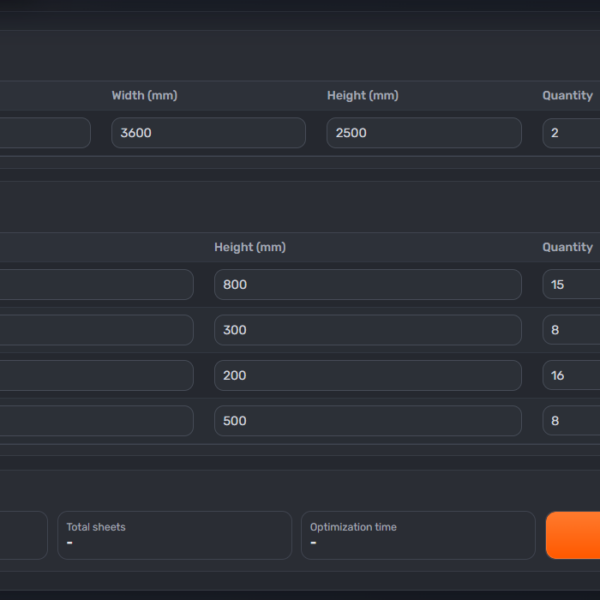Click the Quantity field in the 500 height row
The height and width of the screenshot is (600, 600).
click(571, 421)
